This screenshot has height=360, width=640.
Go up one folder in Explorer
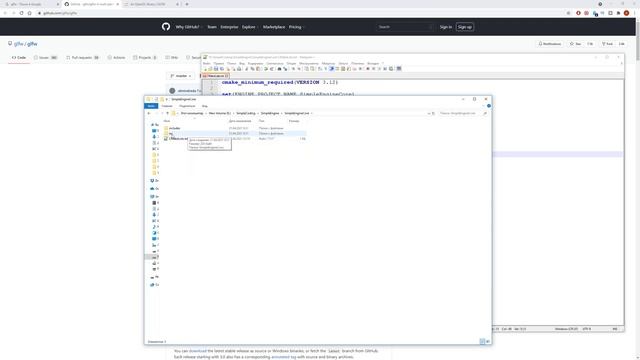point(167,113)
